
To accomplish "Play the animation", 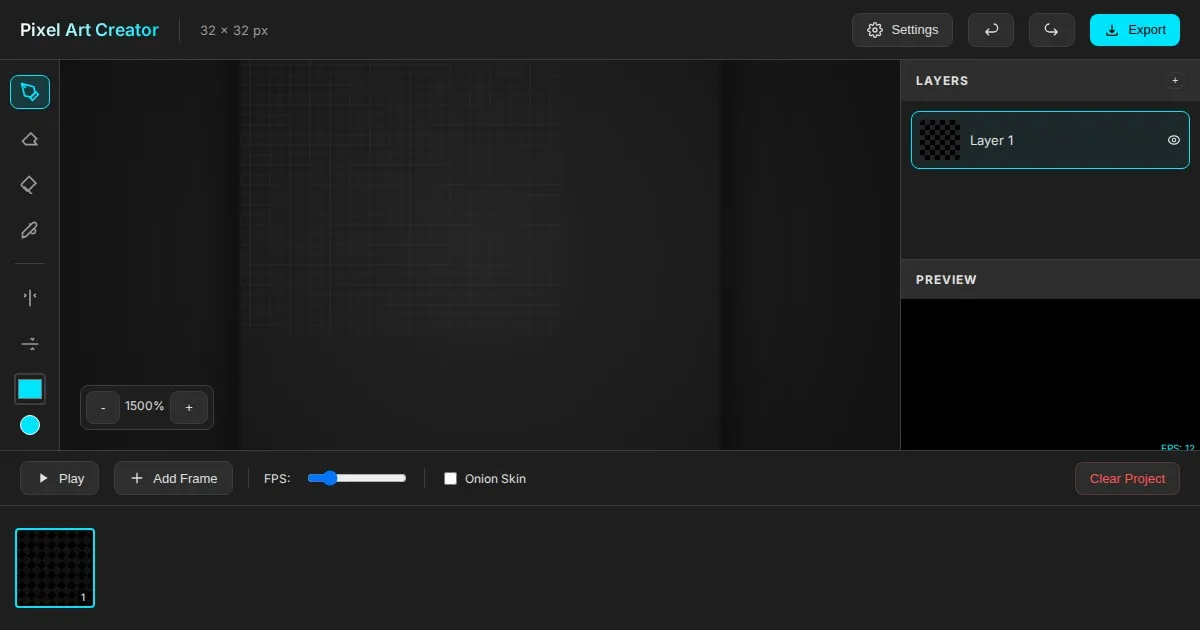I will point(60,478).
